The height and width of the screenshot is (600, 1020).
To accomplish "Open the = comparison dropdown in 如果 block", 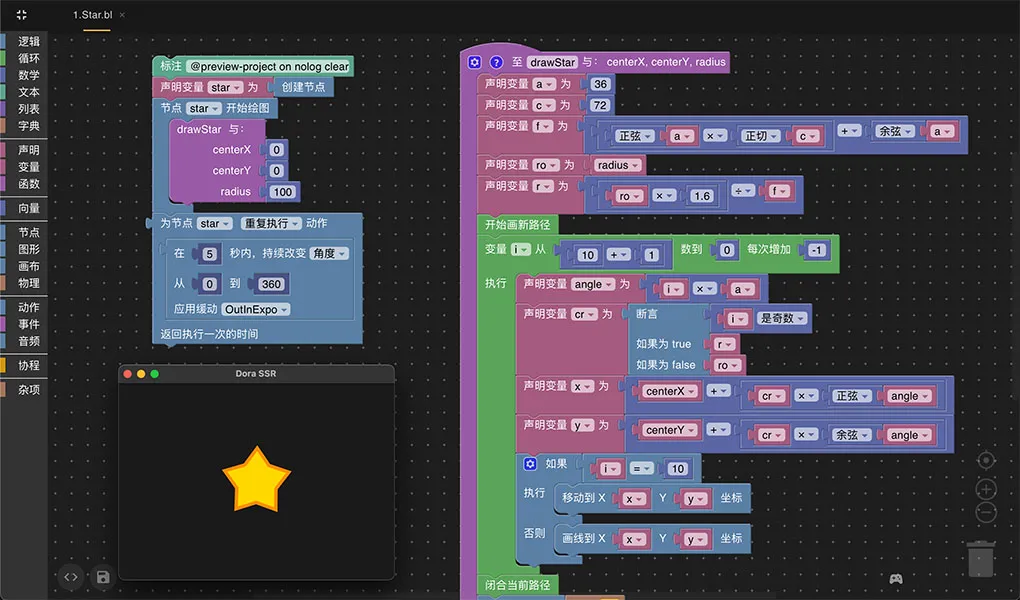I will pyautogui.click(x=641, y=469).
